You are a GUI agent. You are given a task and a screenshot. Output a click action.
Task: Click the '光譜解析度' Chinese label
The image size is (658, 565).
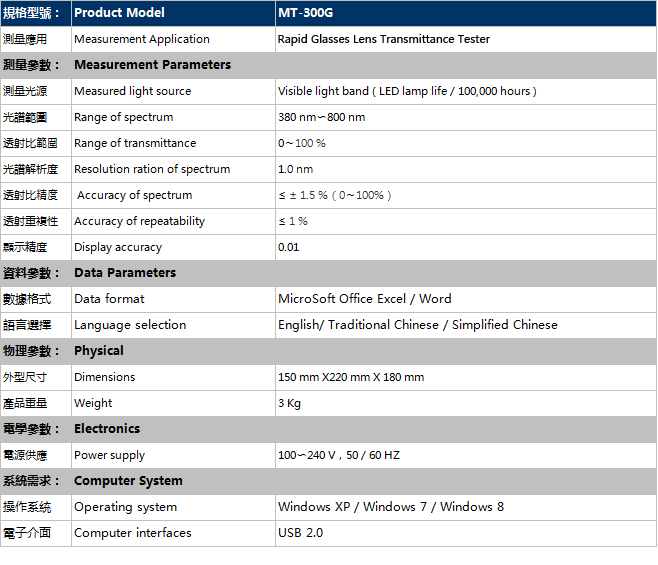(x=30, y=169)
